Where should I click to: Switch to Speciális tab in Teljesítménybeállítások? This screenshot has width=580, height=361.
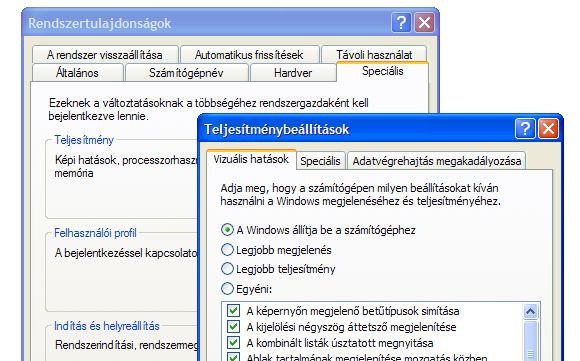320,161
